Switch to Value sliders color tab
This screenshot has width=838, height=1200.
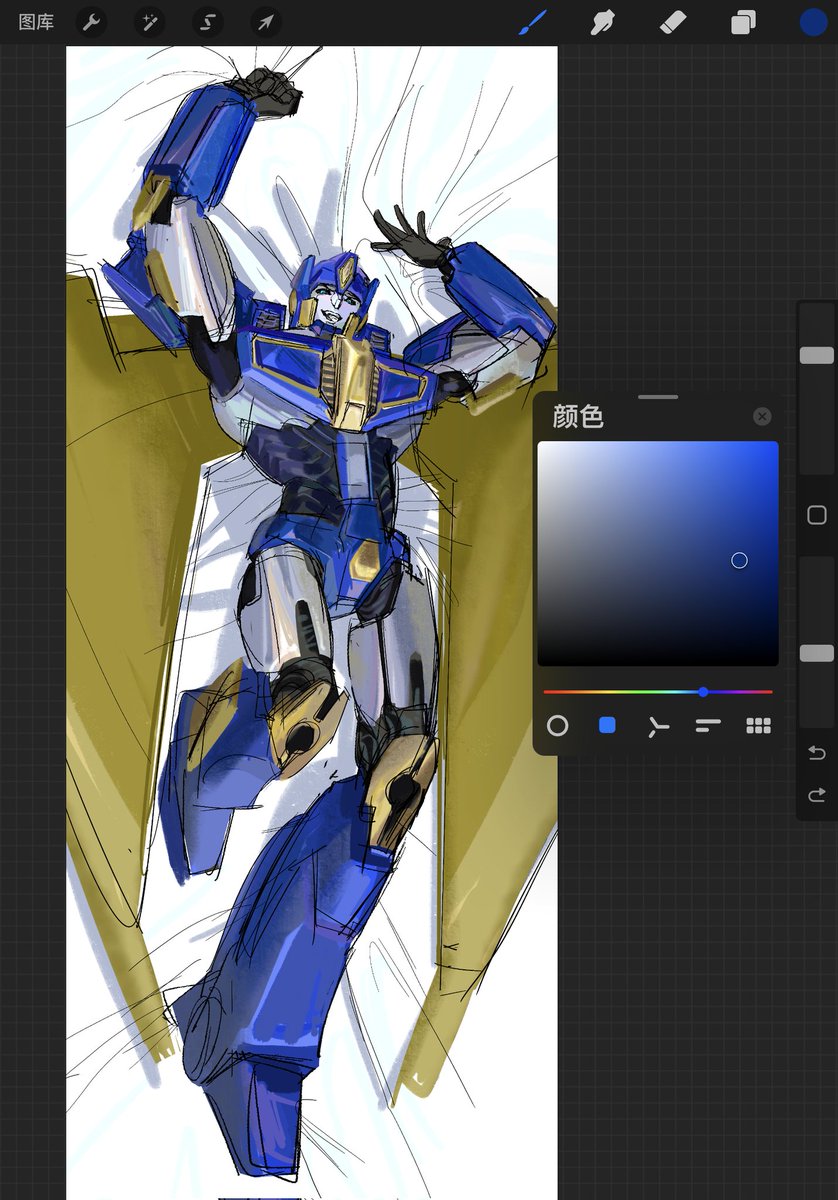click(x=708, y=726)
